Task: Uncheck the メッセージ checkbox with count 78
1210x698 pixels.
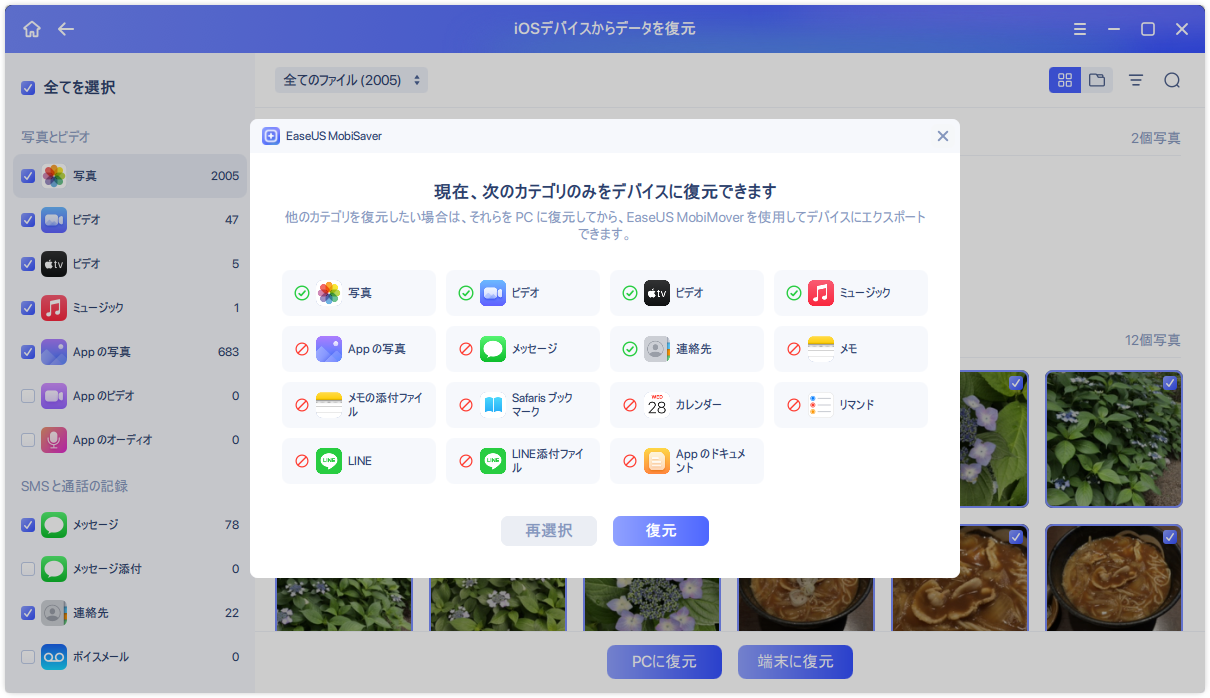Action: pyautogui.click(x=28, y=525)
